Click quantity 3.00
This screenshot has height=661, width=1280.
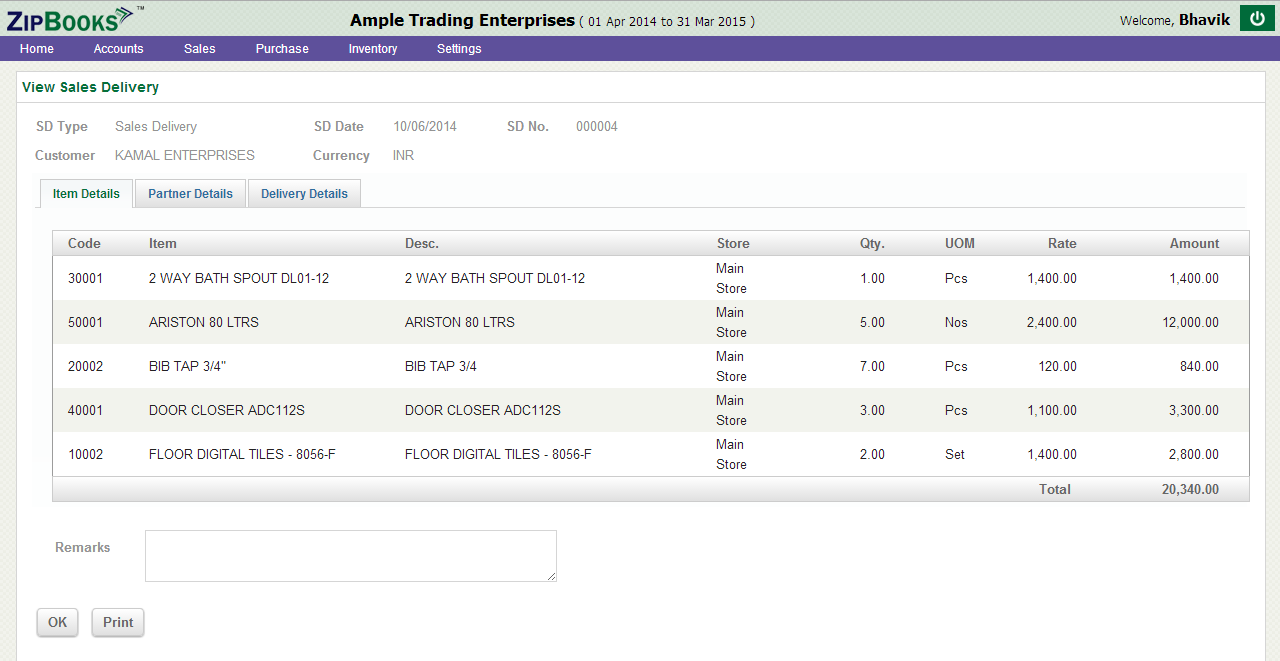(x=873, y=411)
